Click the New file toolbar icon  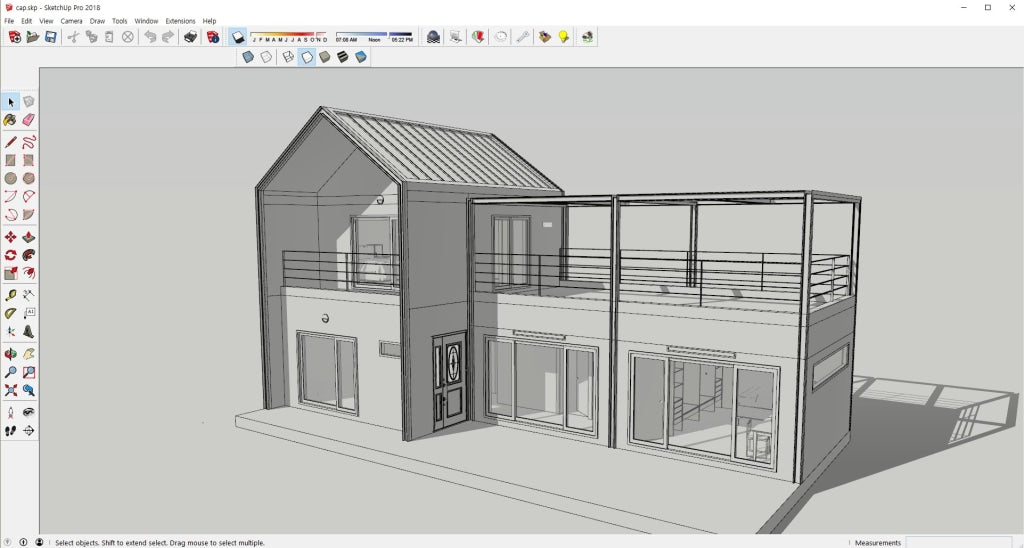pos(14,37)
